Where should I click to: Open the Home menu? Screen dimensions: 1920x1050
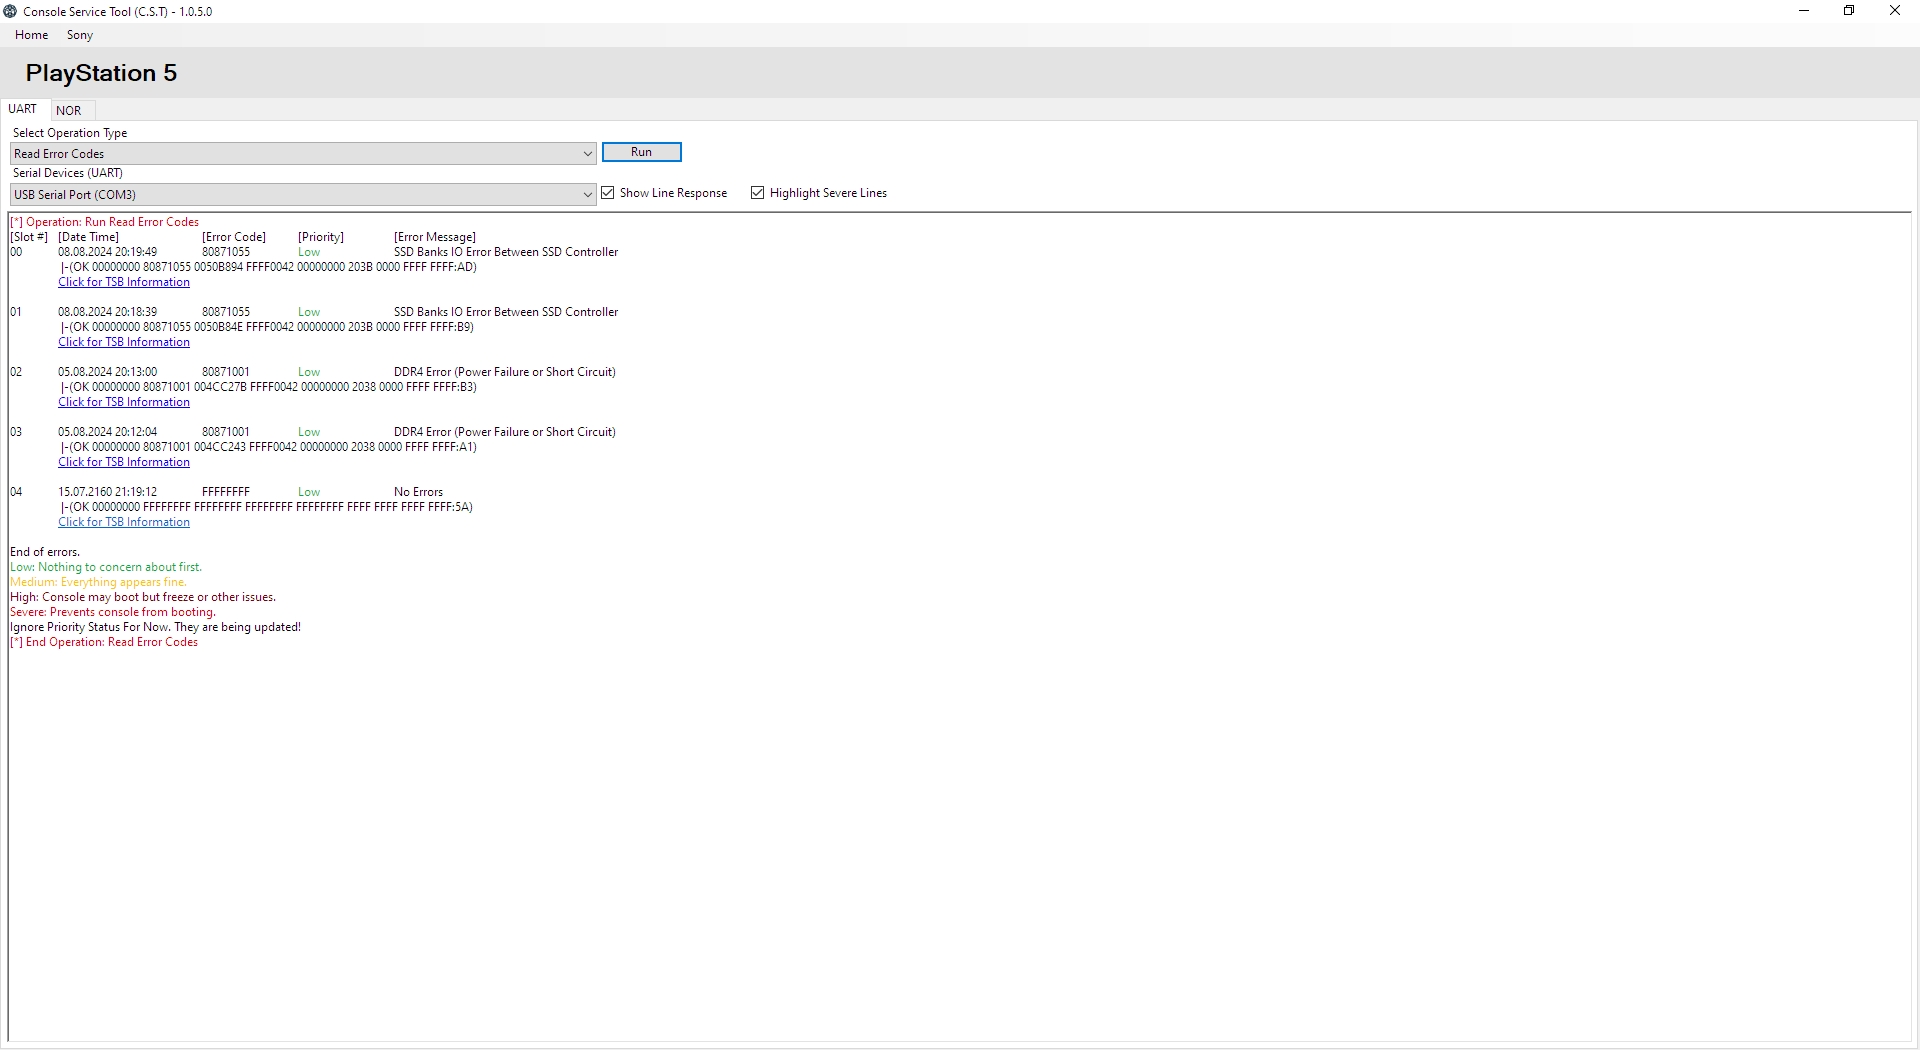pos(32,35)
